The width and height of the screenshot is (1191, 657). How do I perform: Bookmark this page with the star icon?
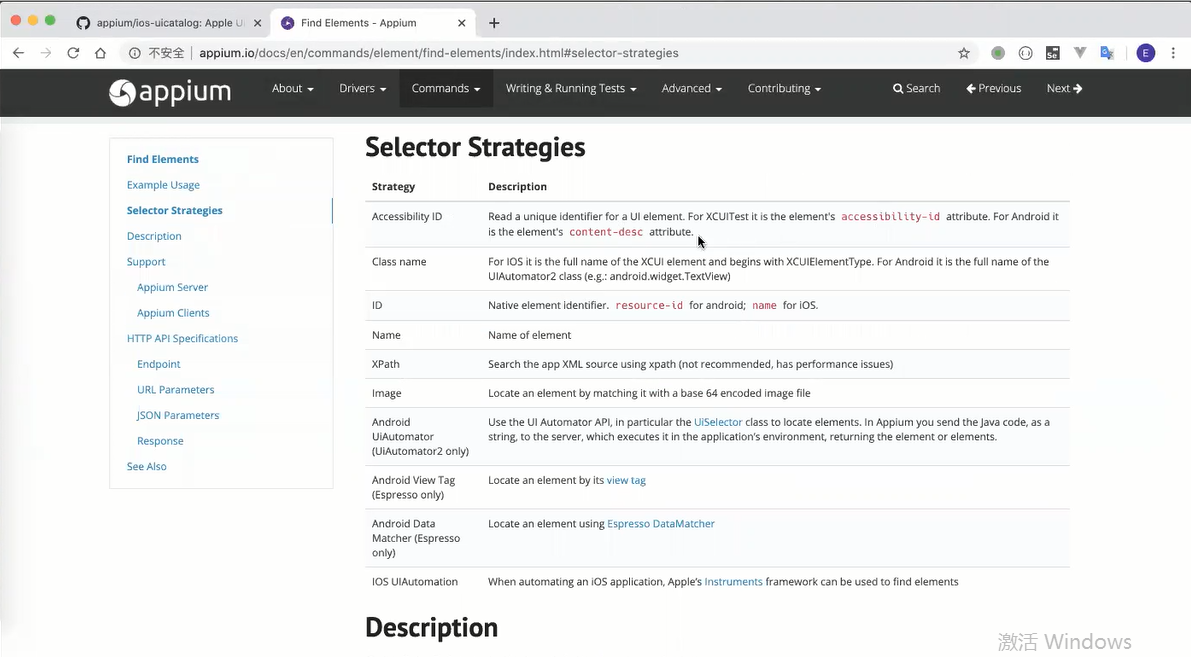[964, 53]
